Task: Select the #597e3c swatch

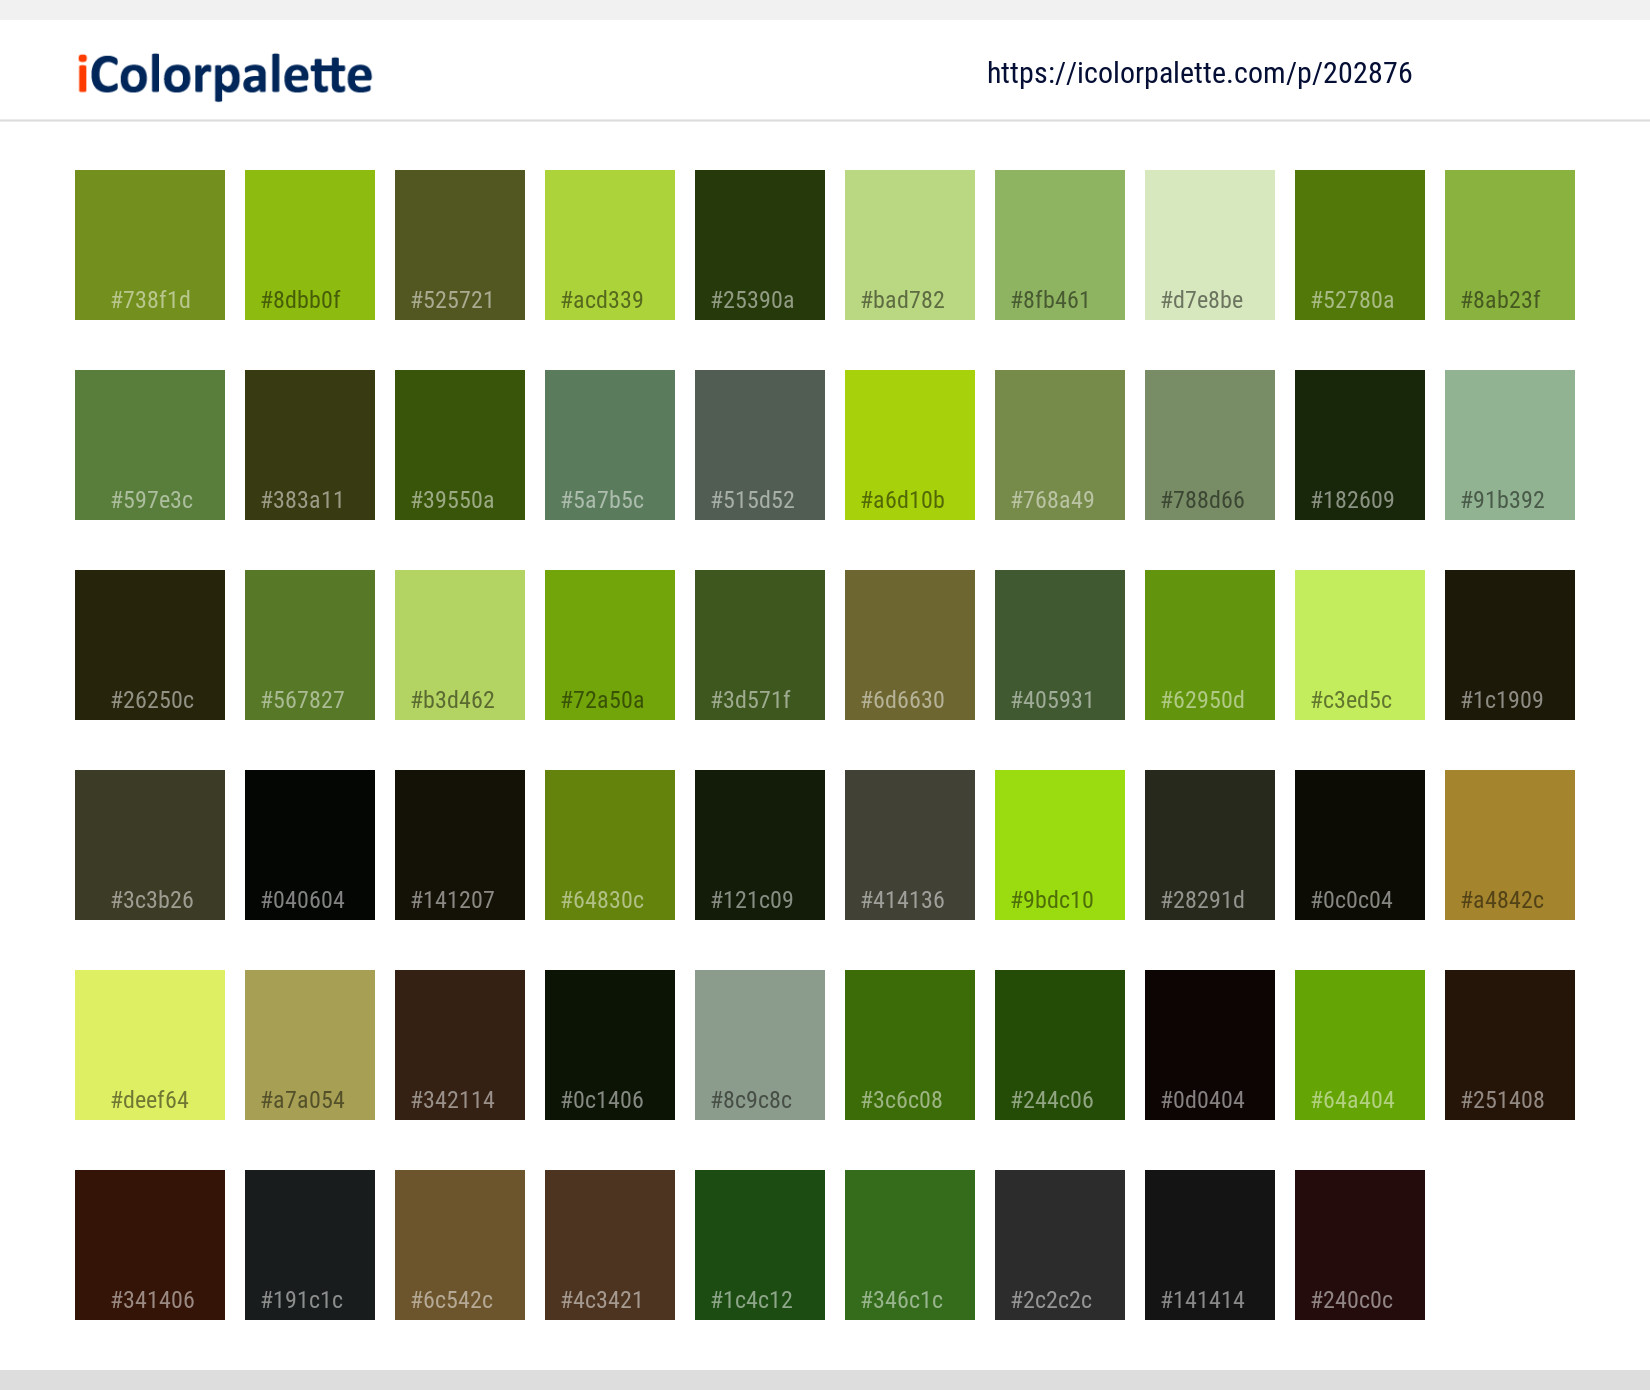Action: 150,445
